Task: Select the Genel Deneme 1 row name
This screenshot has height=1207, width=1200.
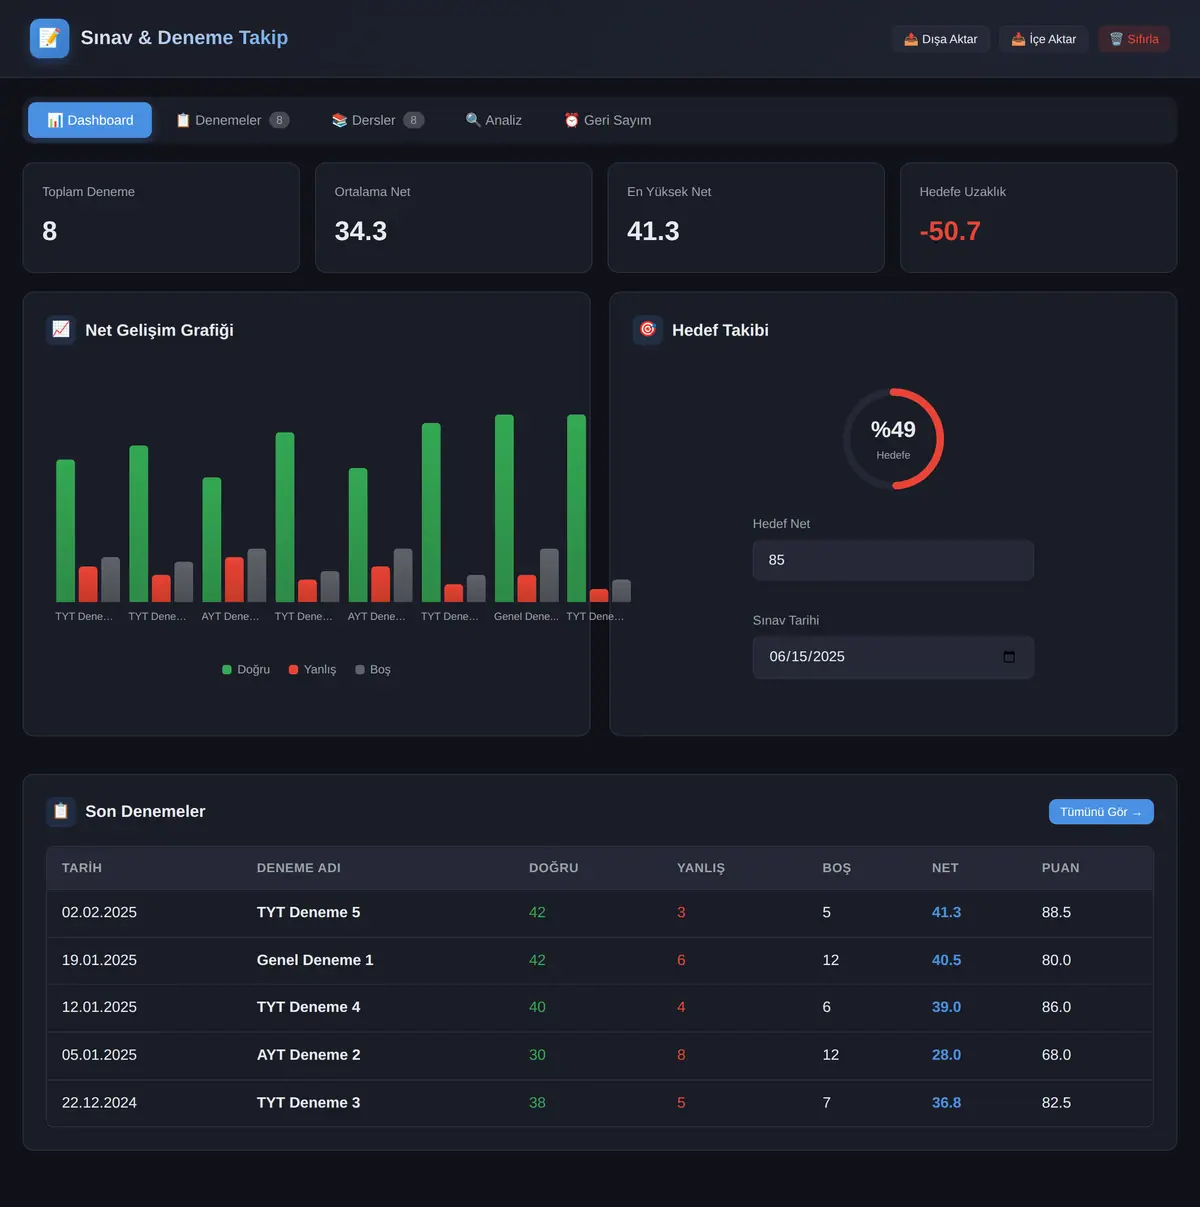Action: click(315, 960)
